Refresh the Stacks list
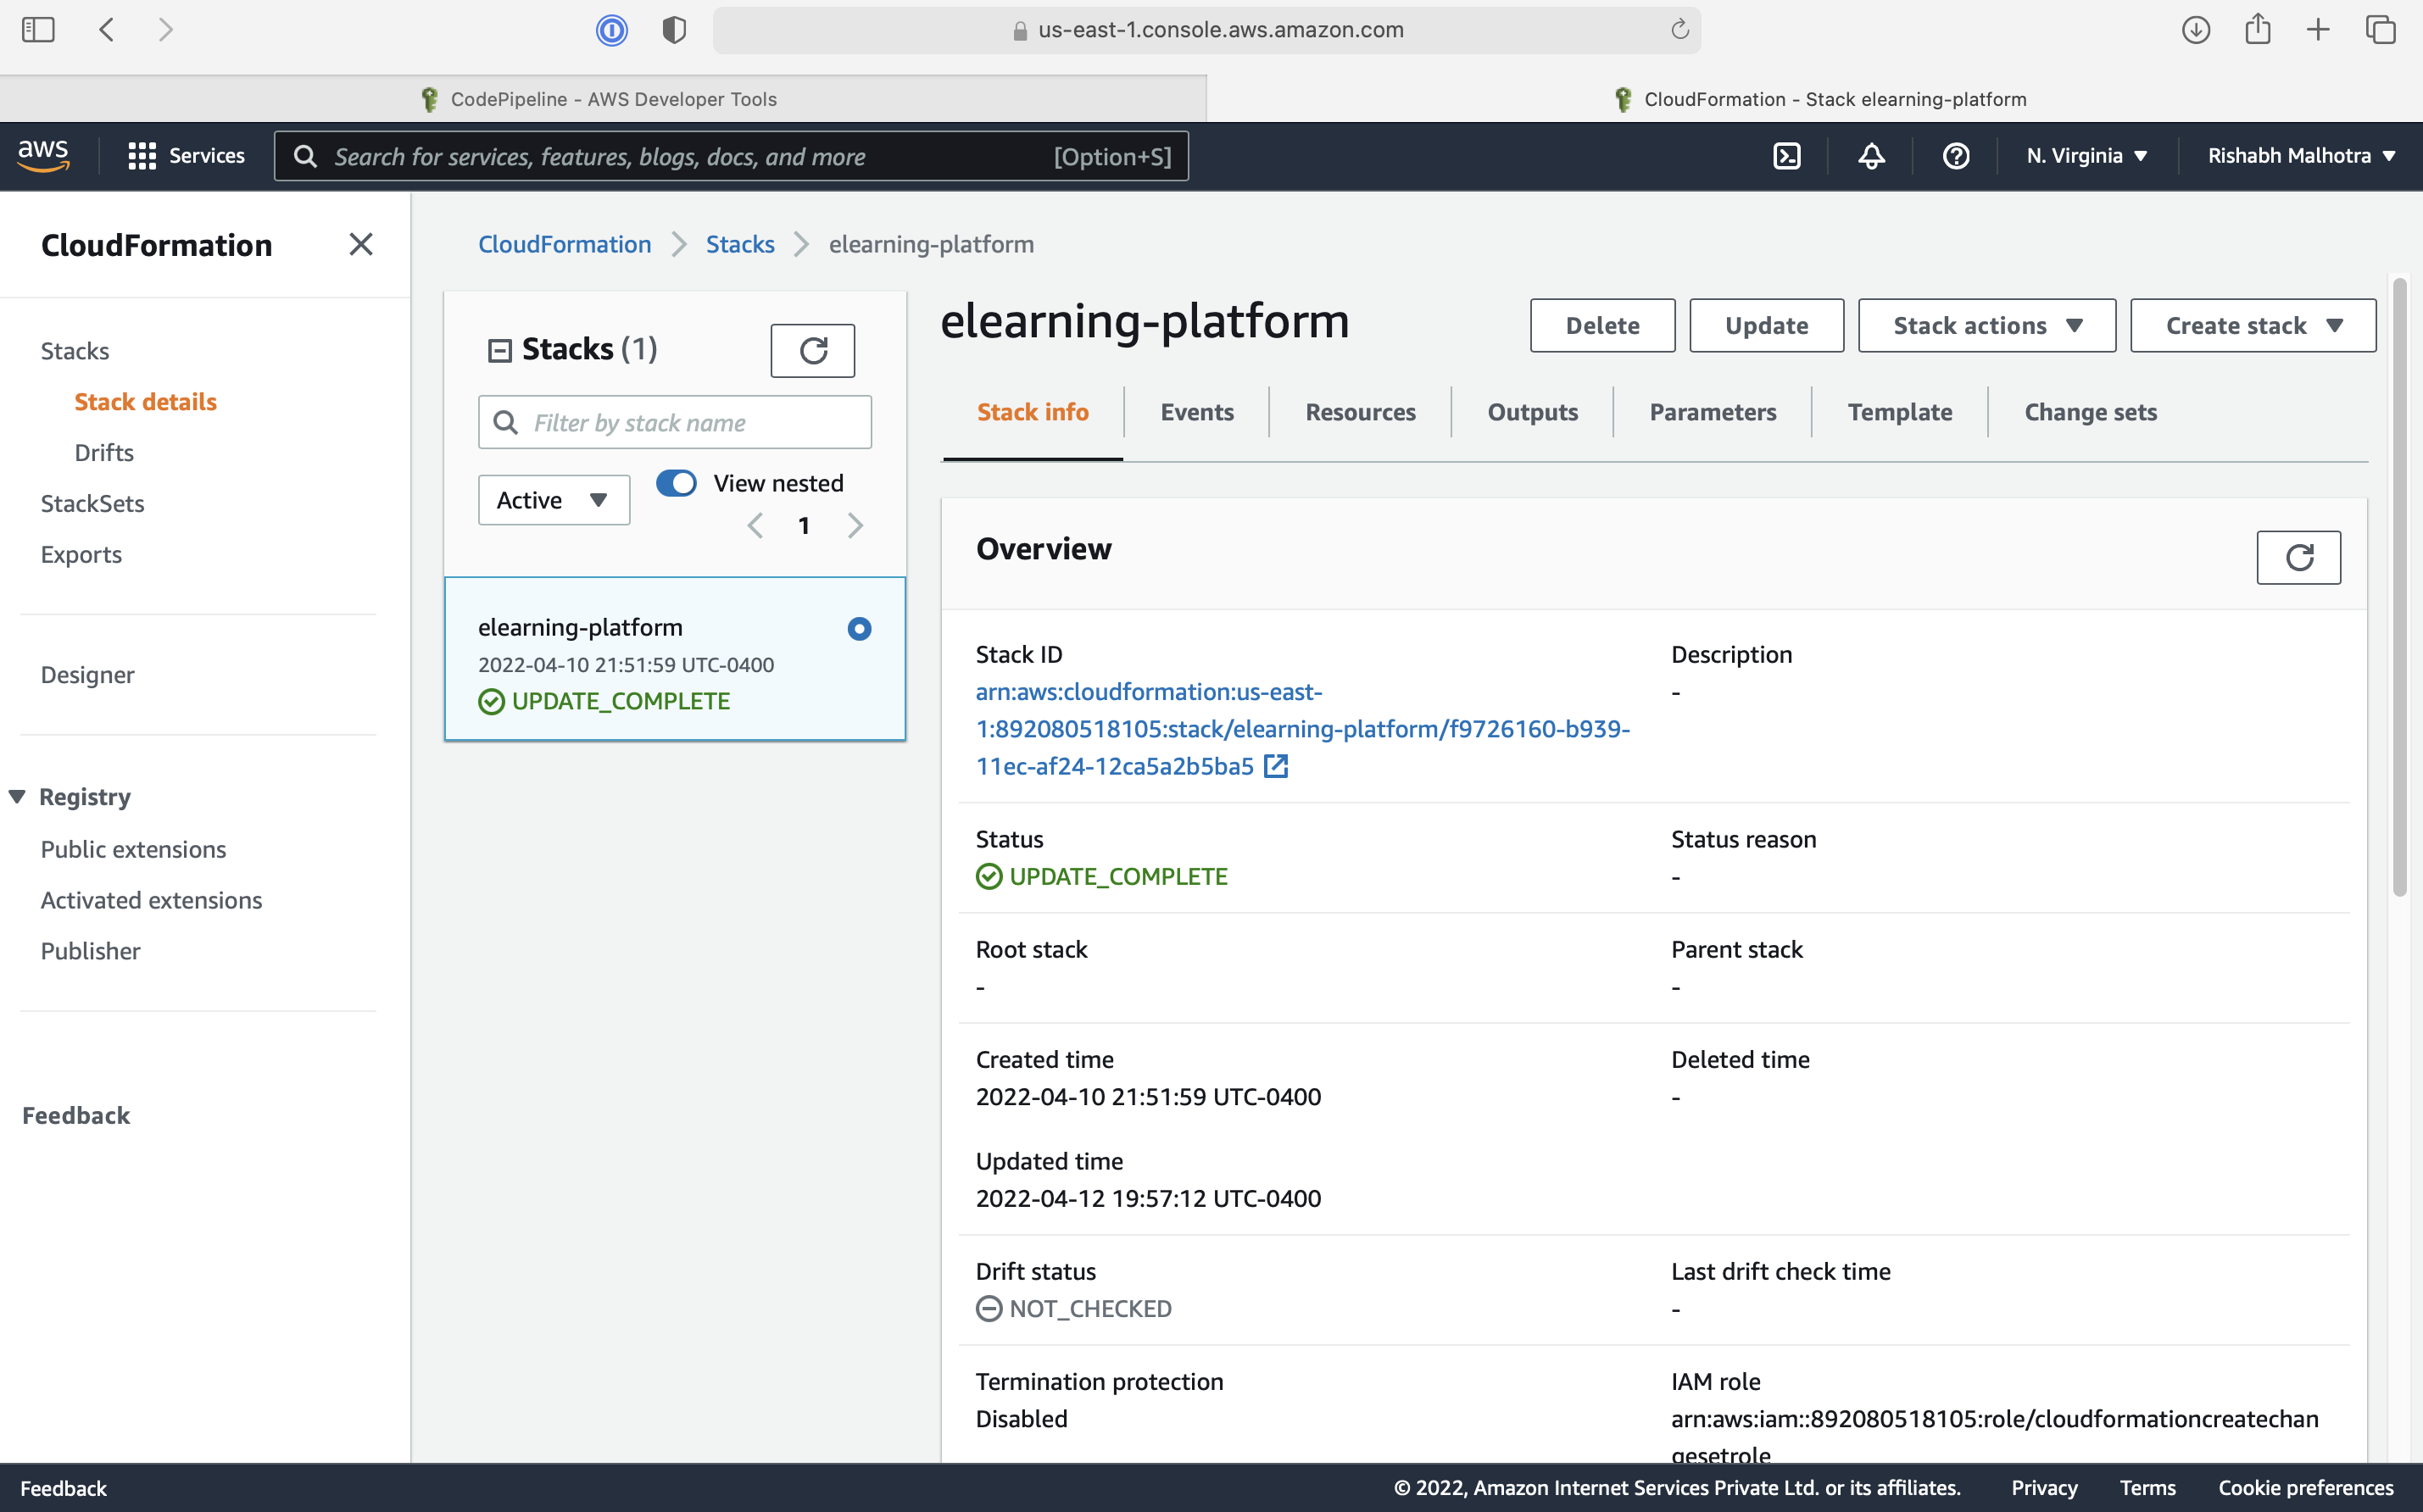2423x1512 pixels. [812, 350]
